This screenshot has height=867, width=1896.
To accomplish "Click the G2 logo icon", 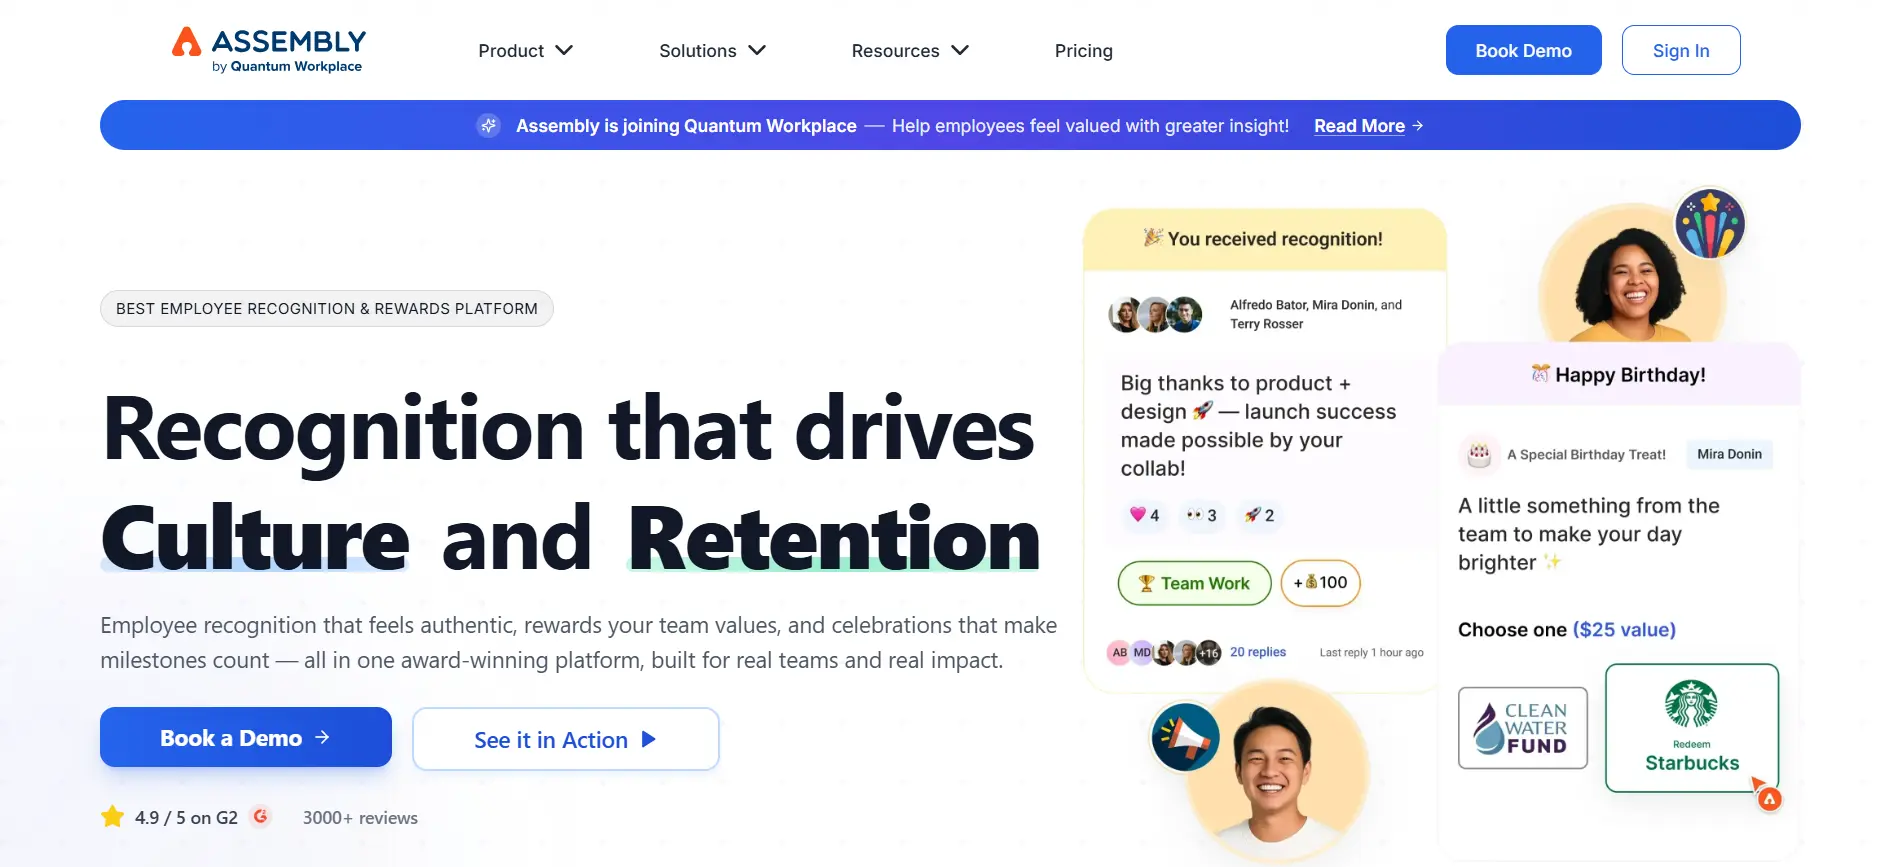I will click(260, 816).
